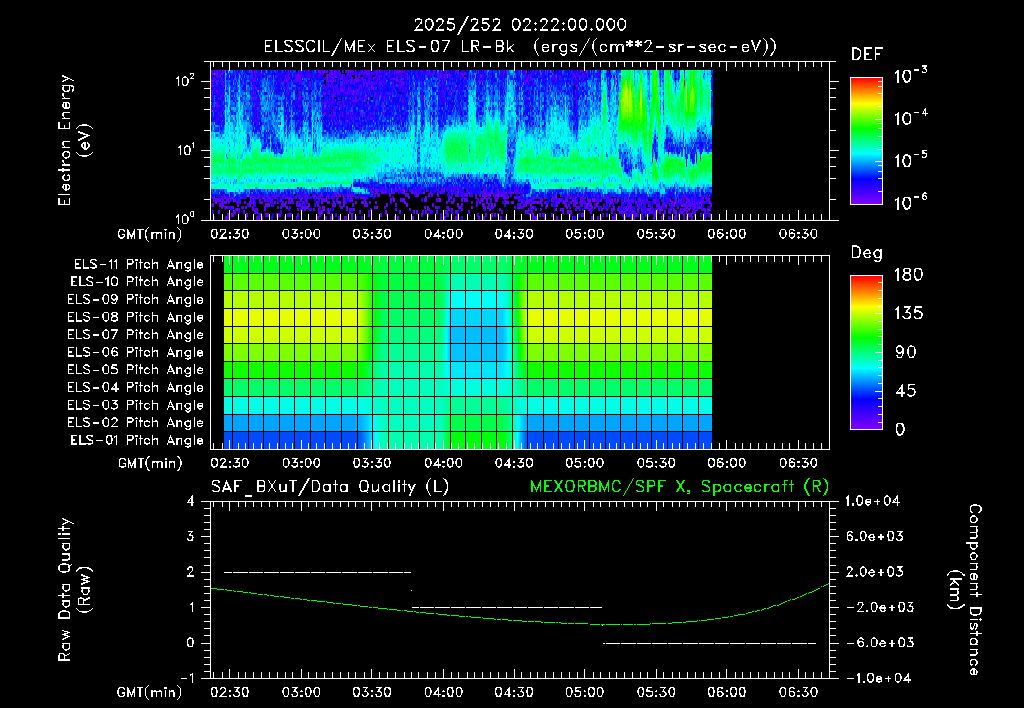The width and height of the screenshot is (1024, 708).
Task: Click 06:30 time tick under the data quality plot
Action: (x=798, y=692)
